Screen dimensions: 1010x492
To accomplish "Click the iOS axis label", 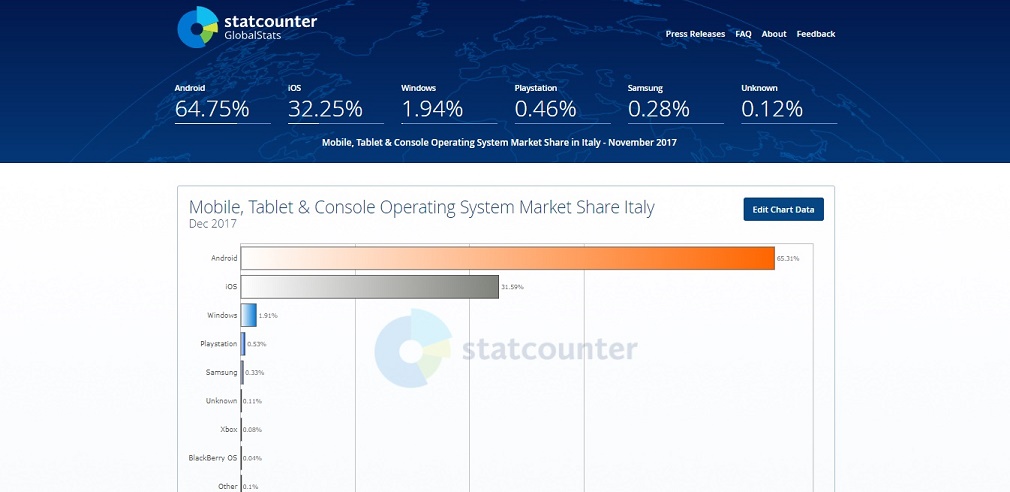I will click(x=231, y=287).
